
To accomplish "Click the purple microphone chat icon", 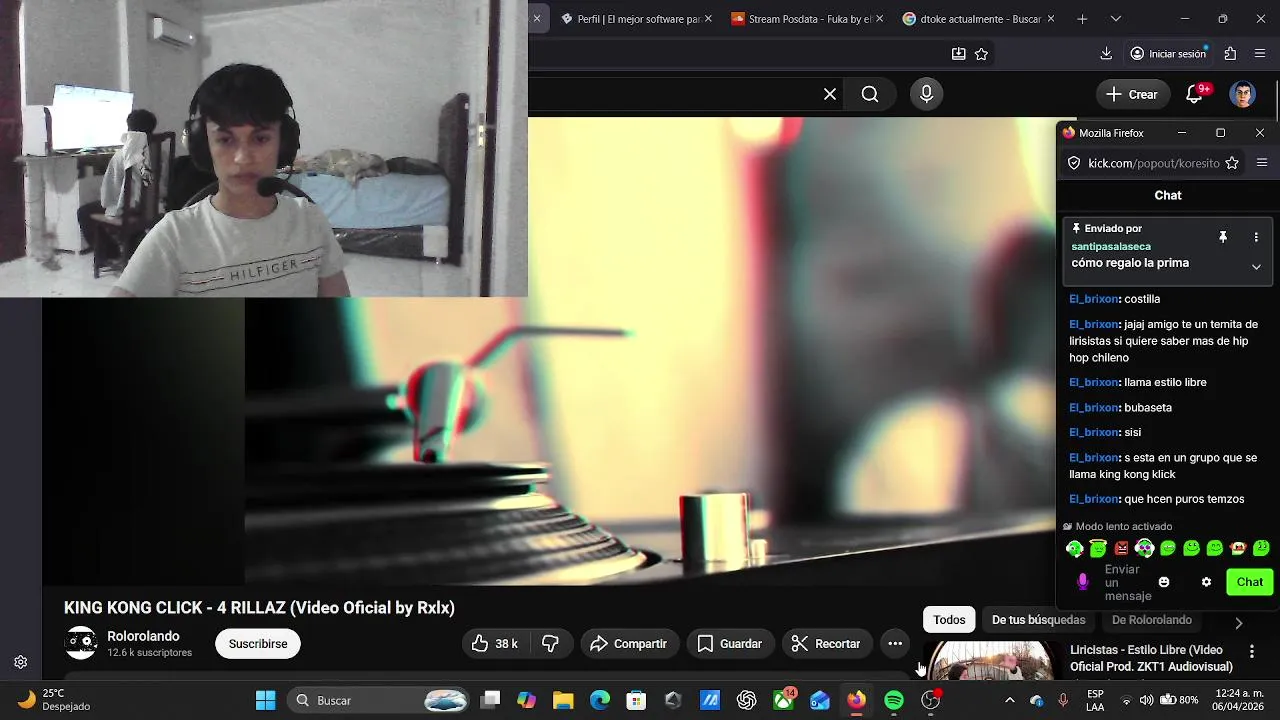I will click(1082, 582).
